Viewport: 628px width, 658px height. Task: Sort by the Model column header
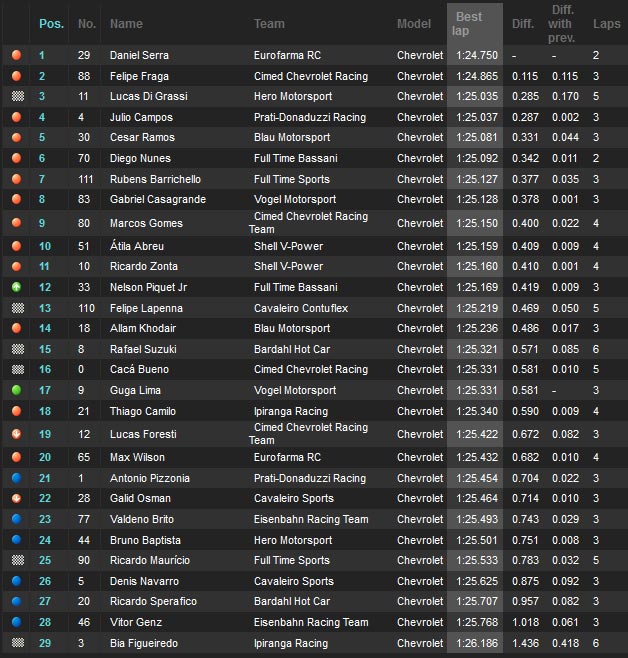pos(414,24)
